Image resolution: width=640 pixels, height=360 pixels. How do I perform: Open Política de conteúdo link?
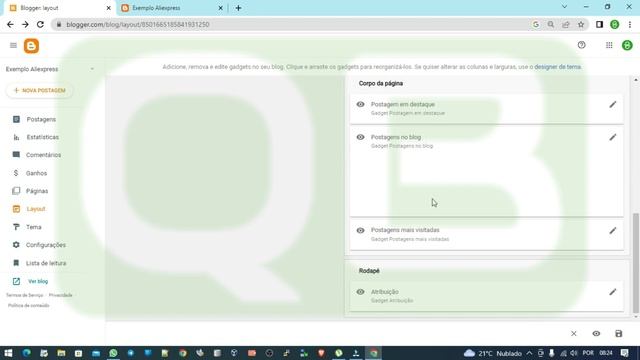point(29,305)
